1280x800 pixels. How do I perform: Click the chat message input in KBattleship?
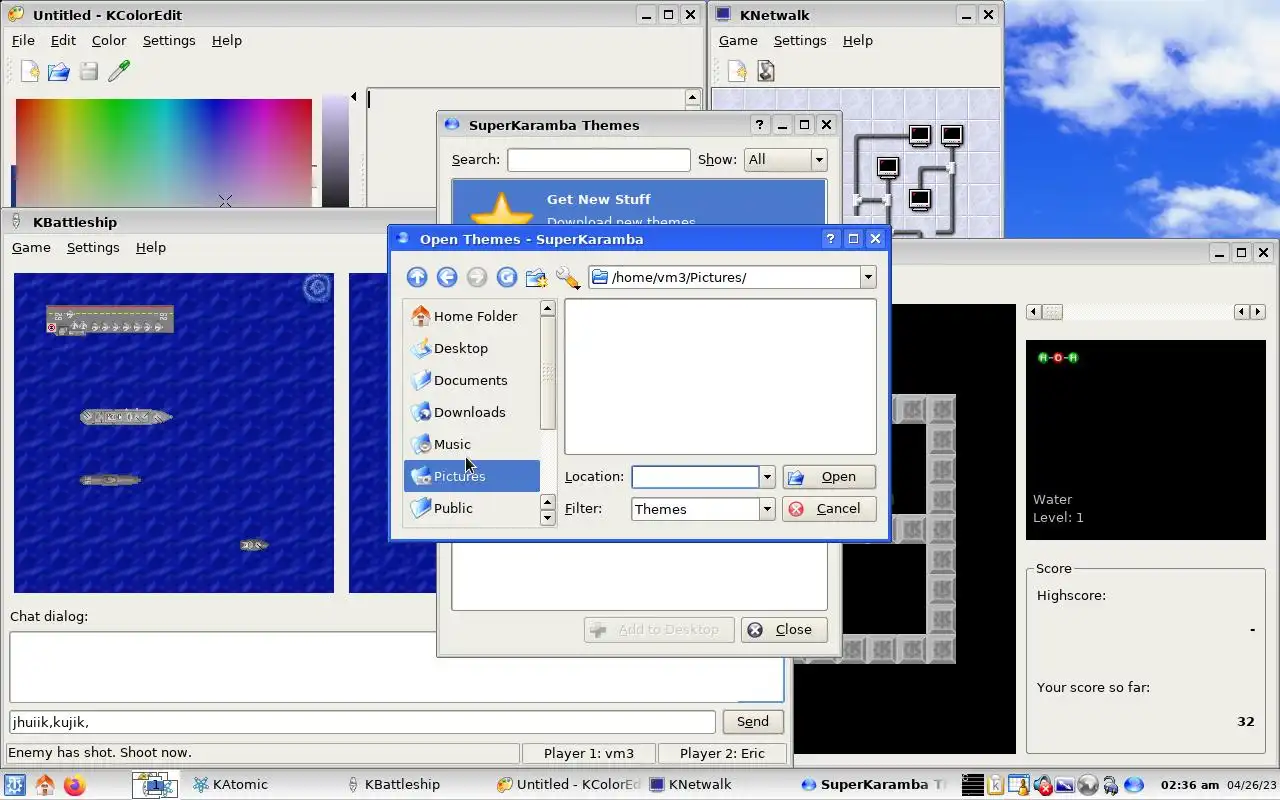(363, 722)
